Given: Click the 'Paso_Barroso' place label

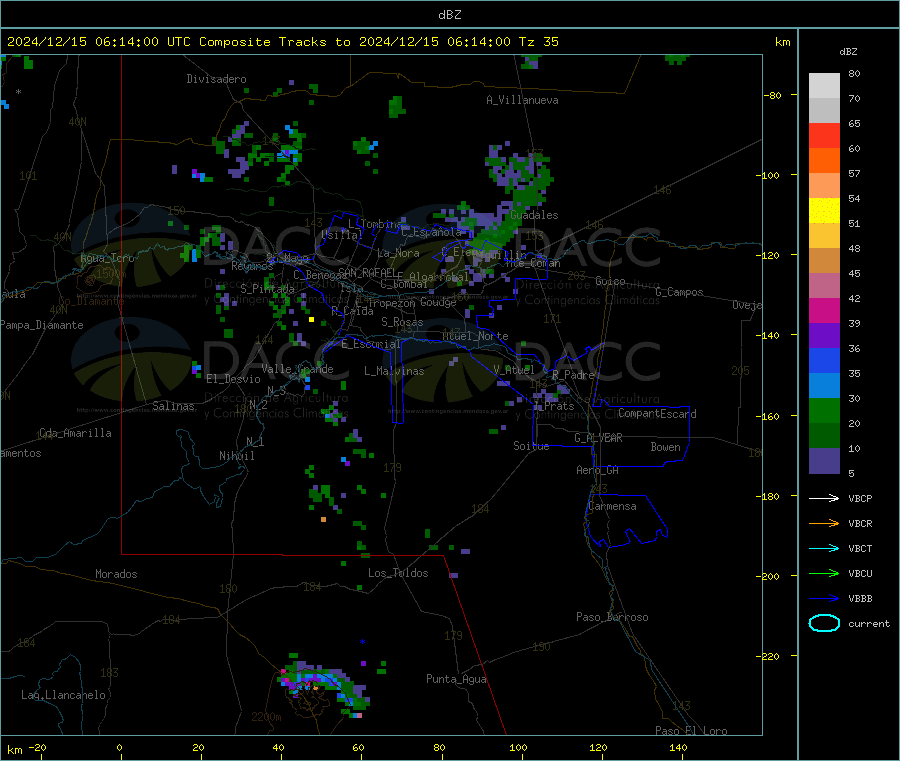Looking at the screenshot, I should 612,617.
